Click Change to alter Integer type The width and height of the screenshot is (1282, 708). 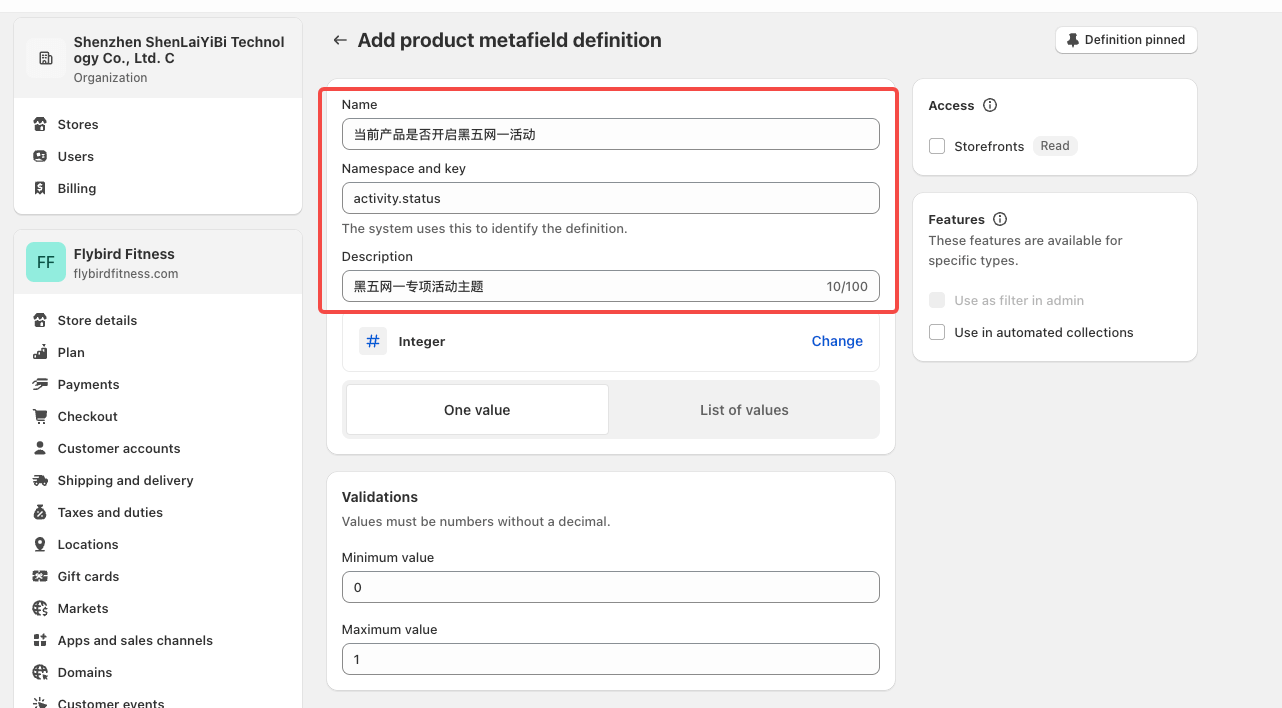pos(837,341)
